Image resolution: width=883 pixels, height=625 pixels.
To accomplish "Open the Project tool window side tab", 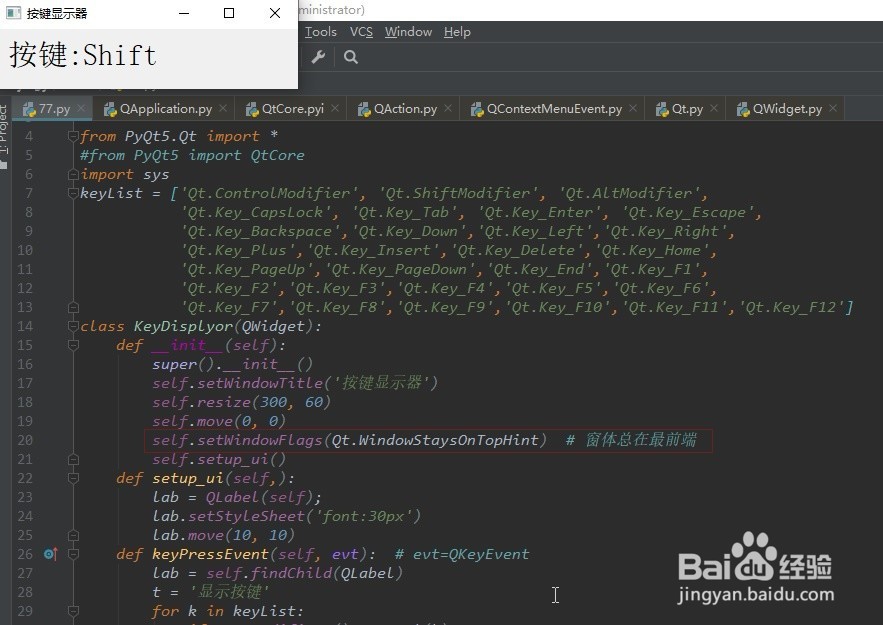I will (x=4, y=136).
